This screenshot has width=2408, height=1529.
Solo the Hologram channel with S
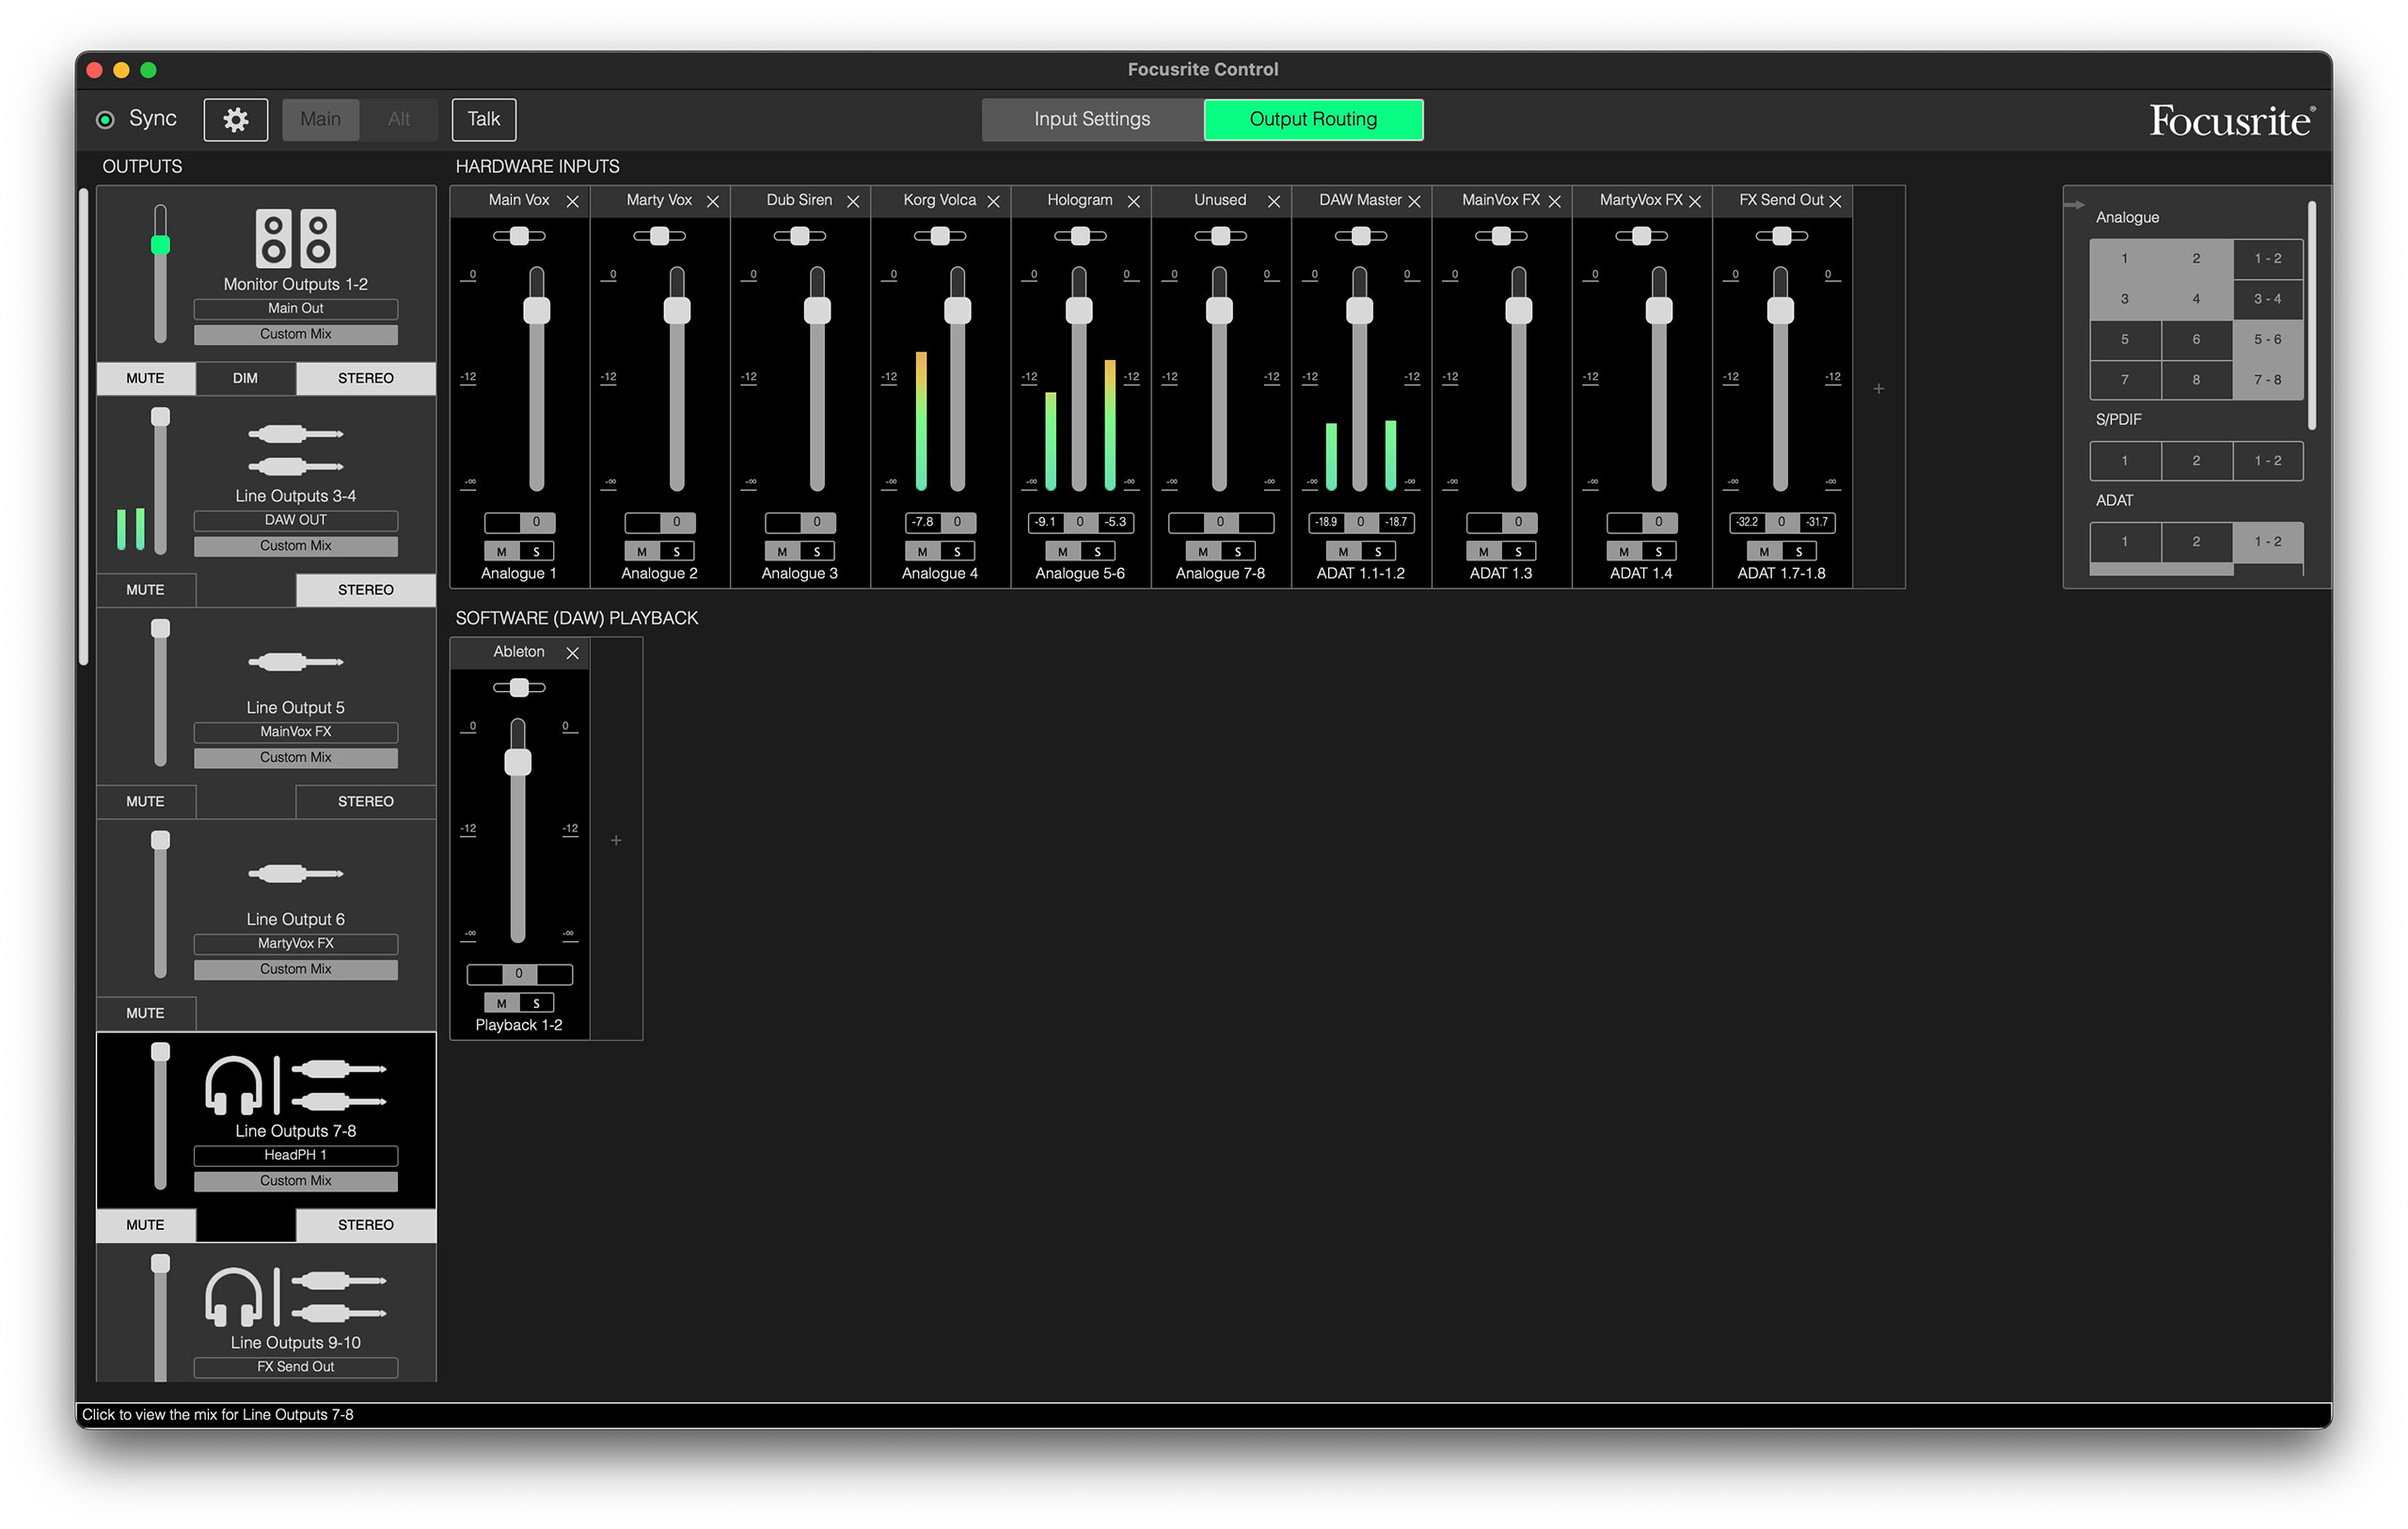[1097, 551]
